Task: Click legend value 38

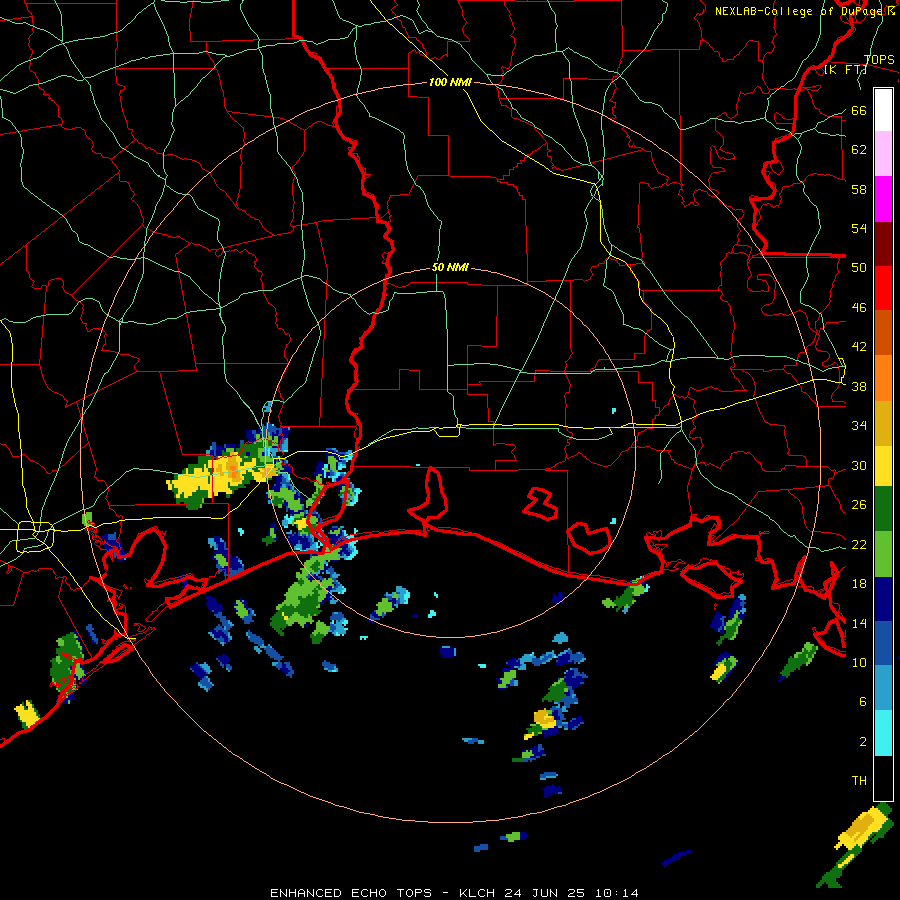Action: pos(859,386)
